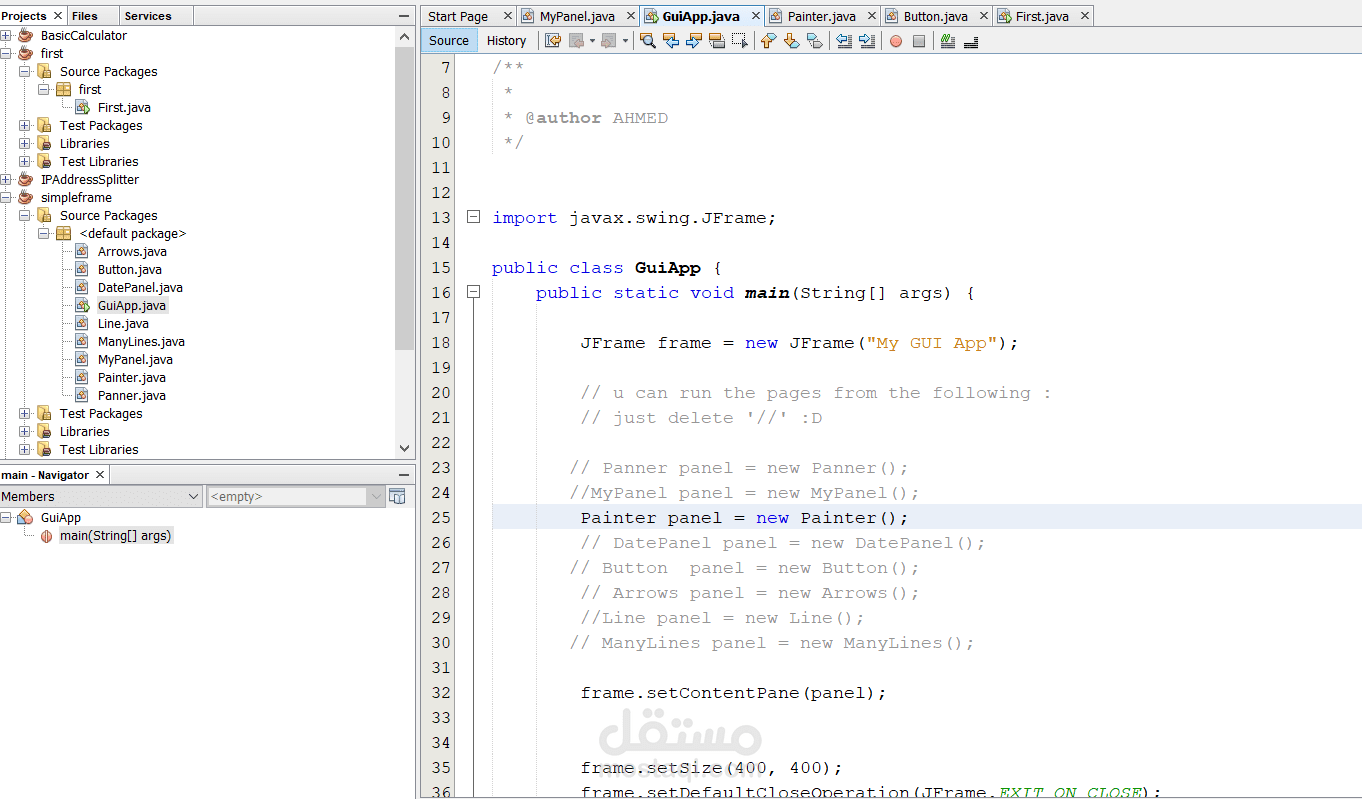Click GuiApp class icon in Navigator
The height and width of the screenshot is (799, 1362).
point(26,517)
